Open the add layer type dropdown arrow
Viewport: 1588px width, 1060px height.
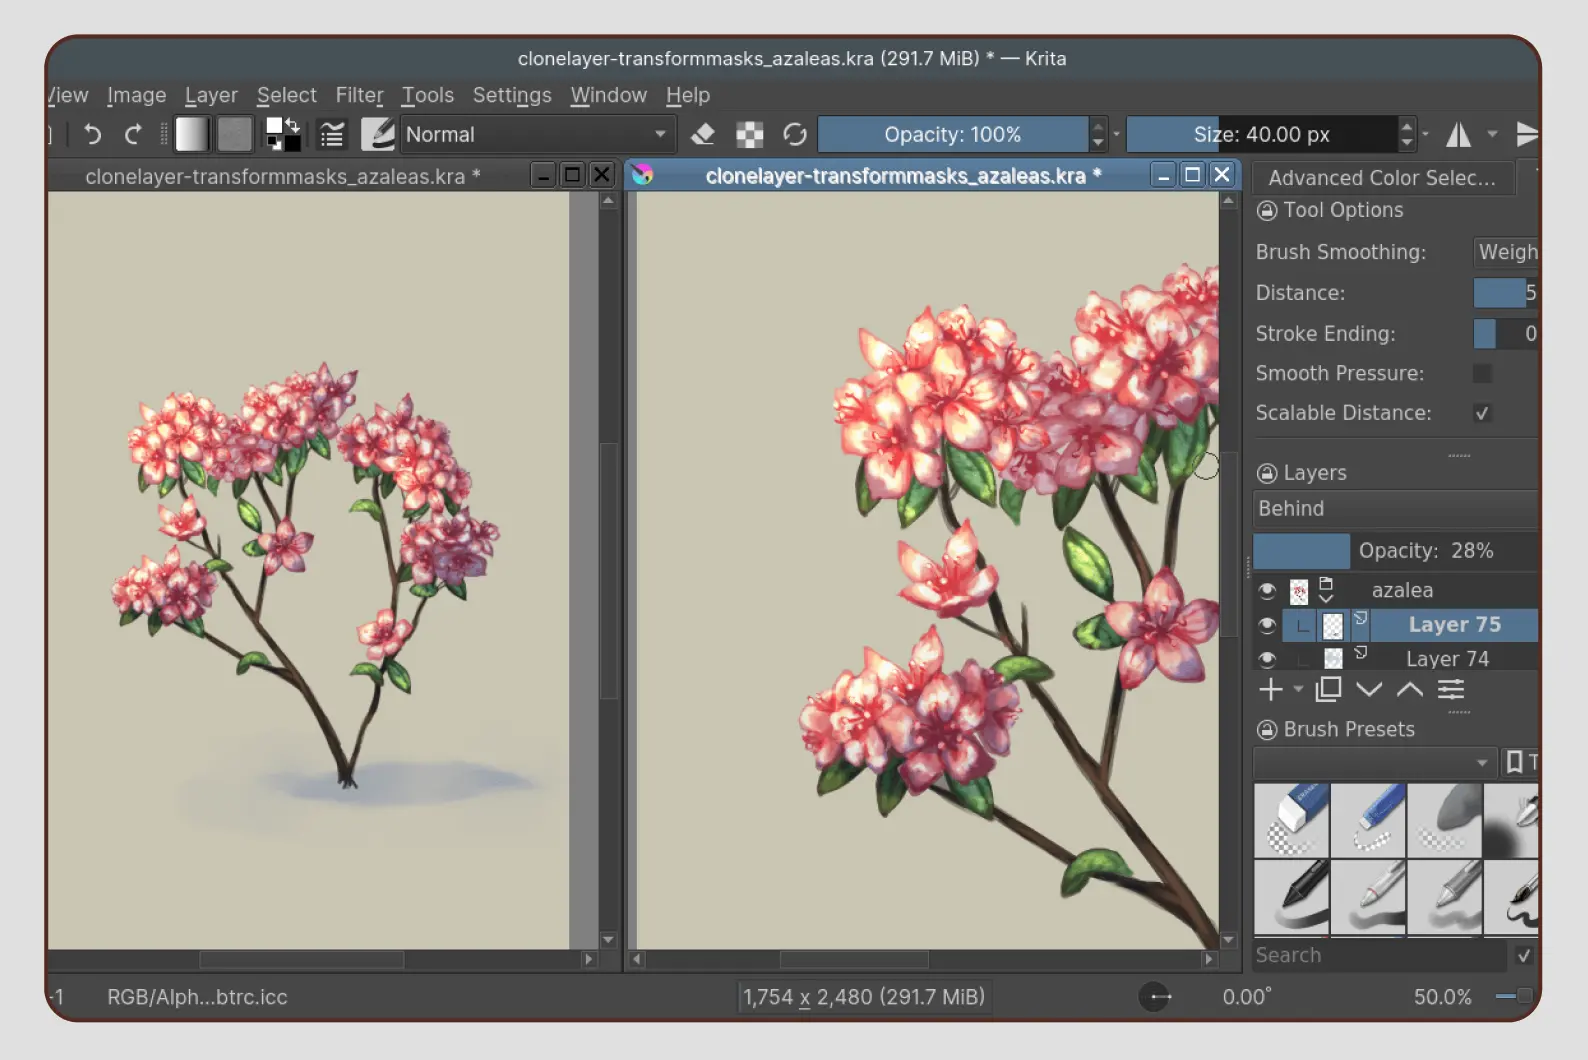[1297, 689]
